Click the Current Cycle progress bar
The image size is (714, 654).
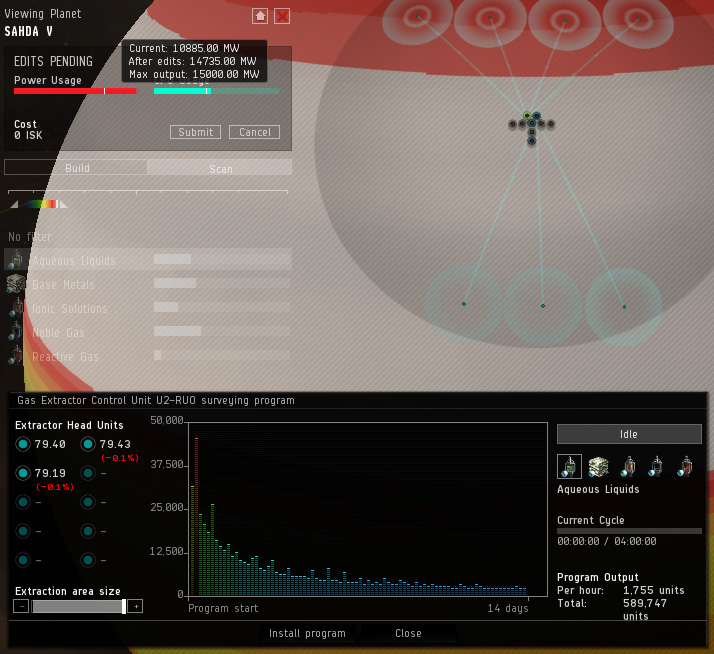[629, 531]
